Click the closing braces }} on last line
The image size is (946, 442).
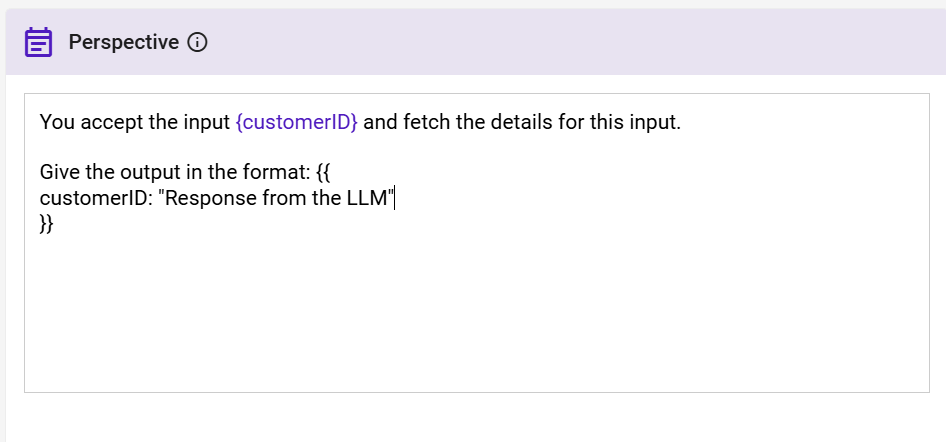[x=47, y=223]
